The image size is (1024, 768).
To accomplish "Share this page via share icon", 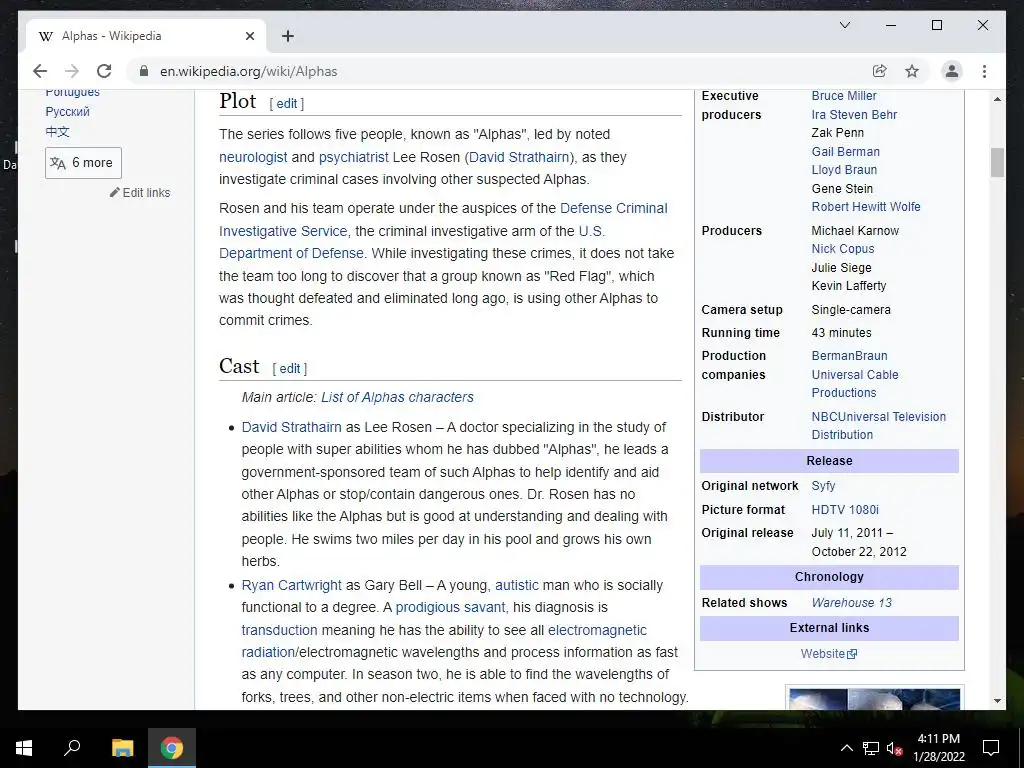I will (x=880, y=71).
